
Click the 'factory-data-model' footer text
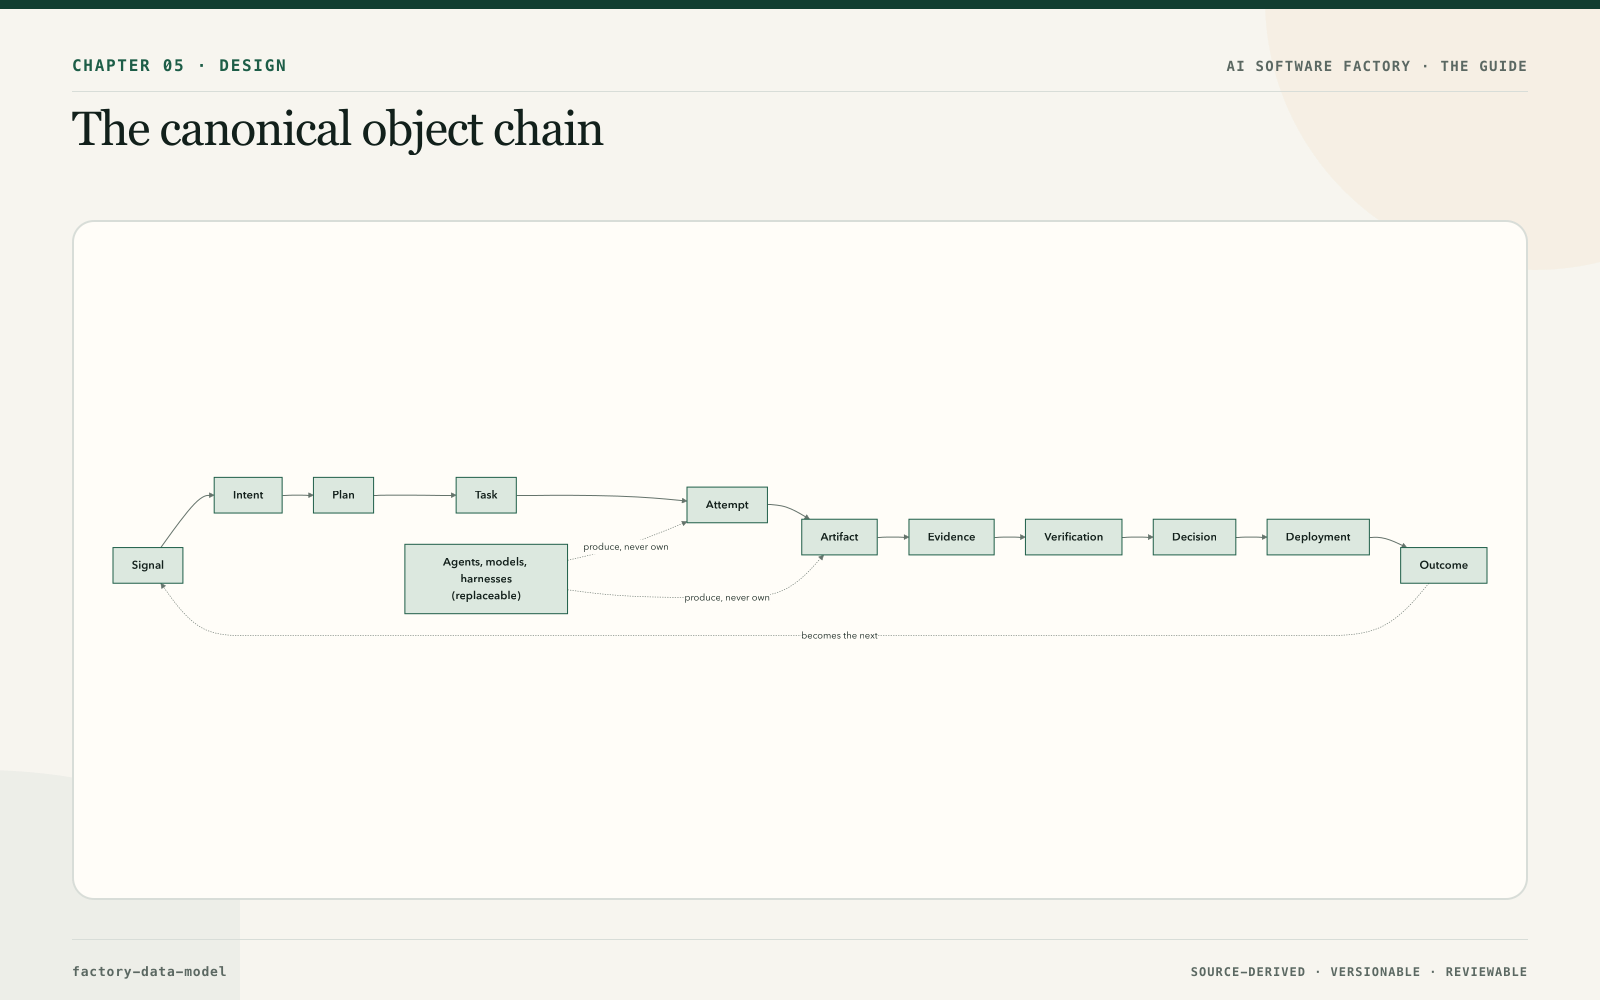coord(149,972)
